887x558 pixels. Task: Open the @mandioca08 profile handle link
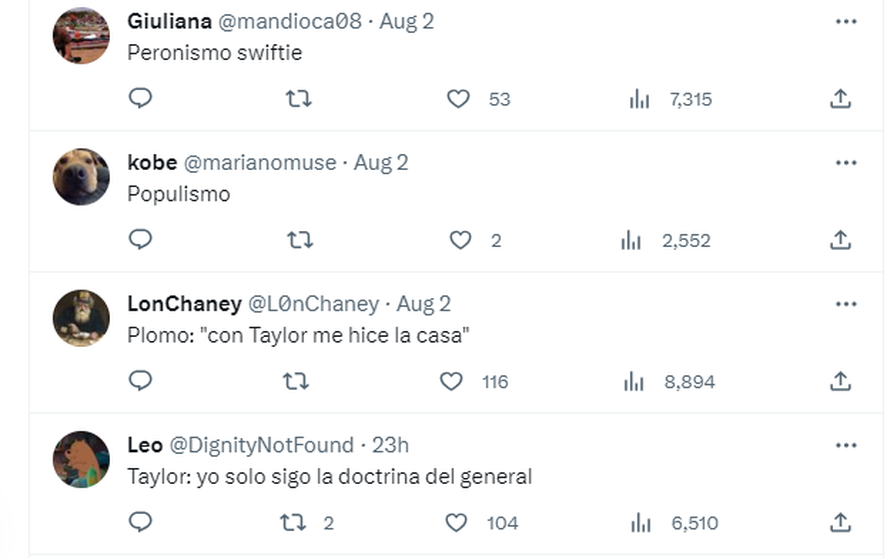[290, 21]
